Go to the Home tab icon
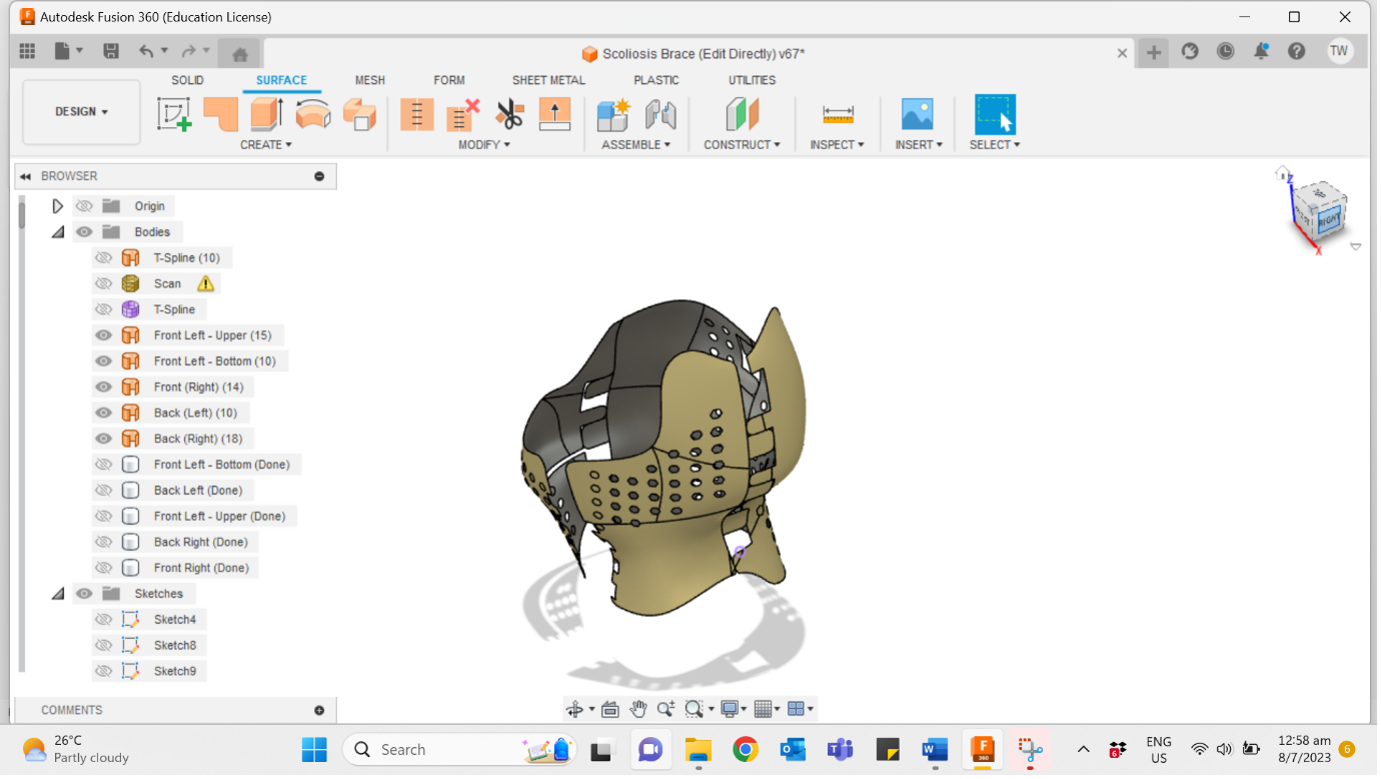The width and height of the screenshot is (1381, 779). click(240, 53)
